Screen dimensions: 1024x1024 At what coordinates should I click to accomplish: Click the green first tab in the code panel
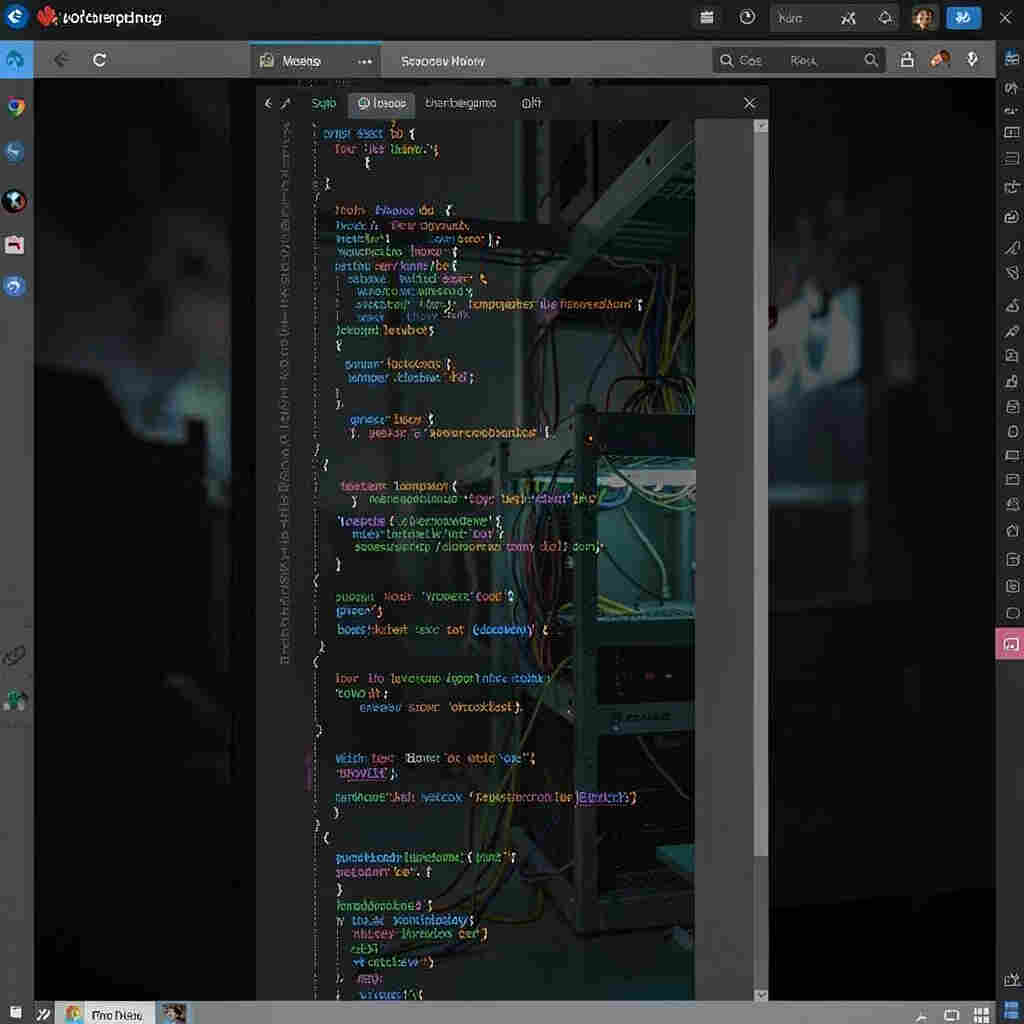pyautogui.click(x=323, y=103)
